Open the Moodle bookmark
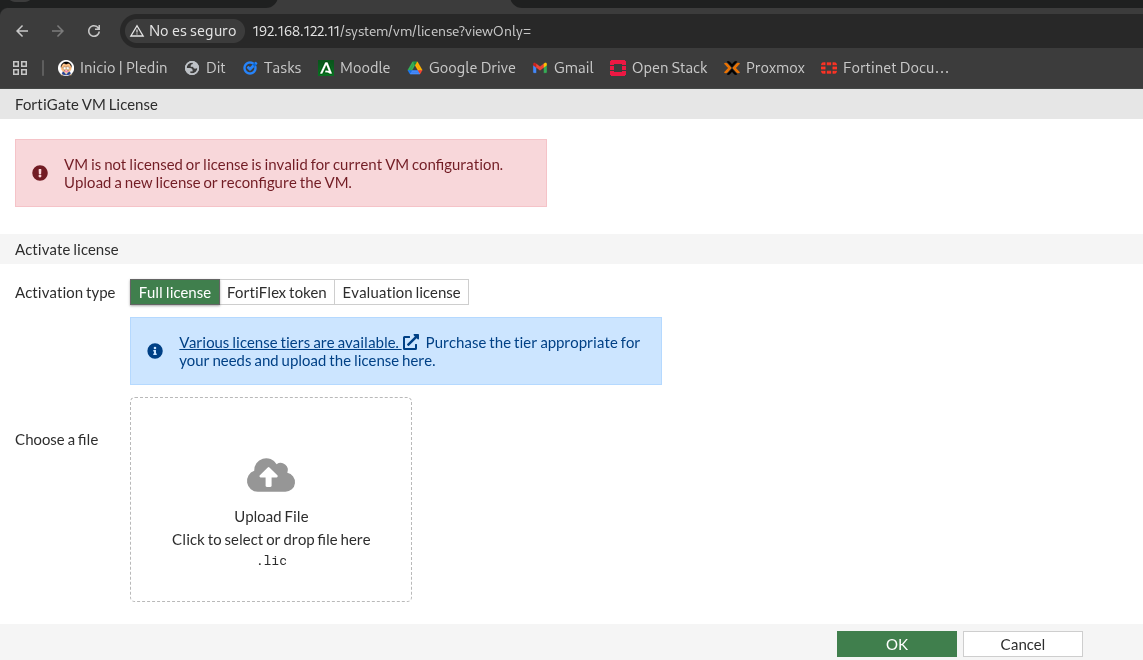 pos(354,68)
